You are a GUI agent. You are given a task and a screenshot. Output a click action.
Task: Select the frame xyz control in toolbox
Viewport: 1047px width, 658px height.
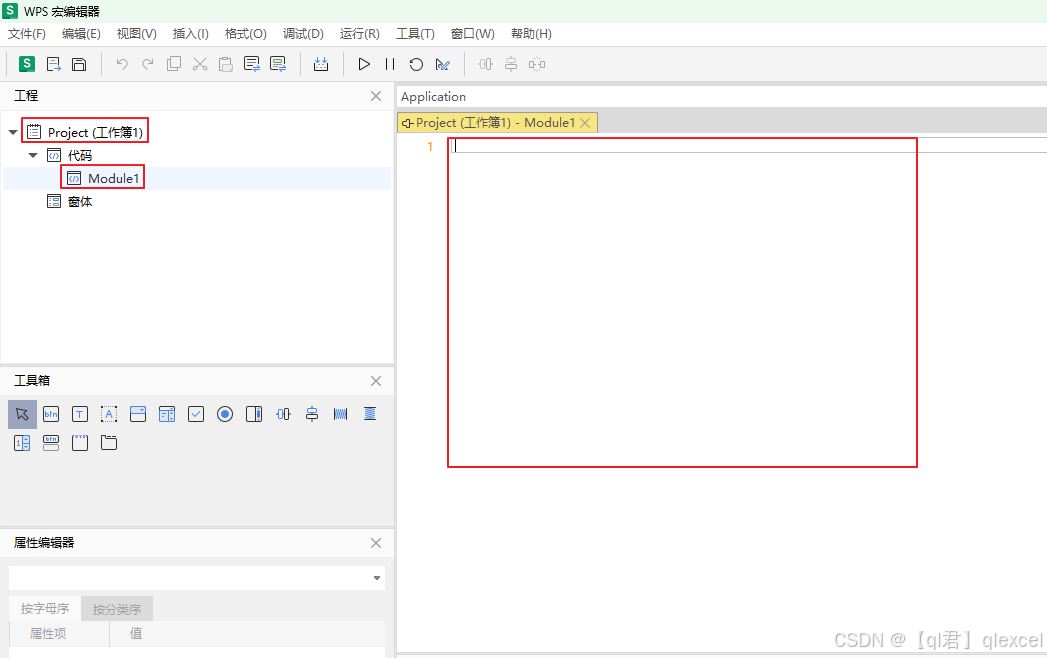[79, 443]
